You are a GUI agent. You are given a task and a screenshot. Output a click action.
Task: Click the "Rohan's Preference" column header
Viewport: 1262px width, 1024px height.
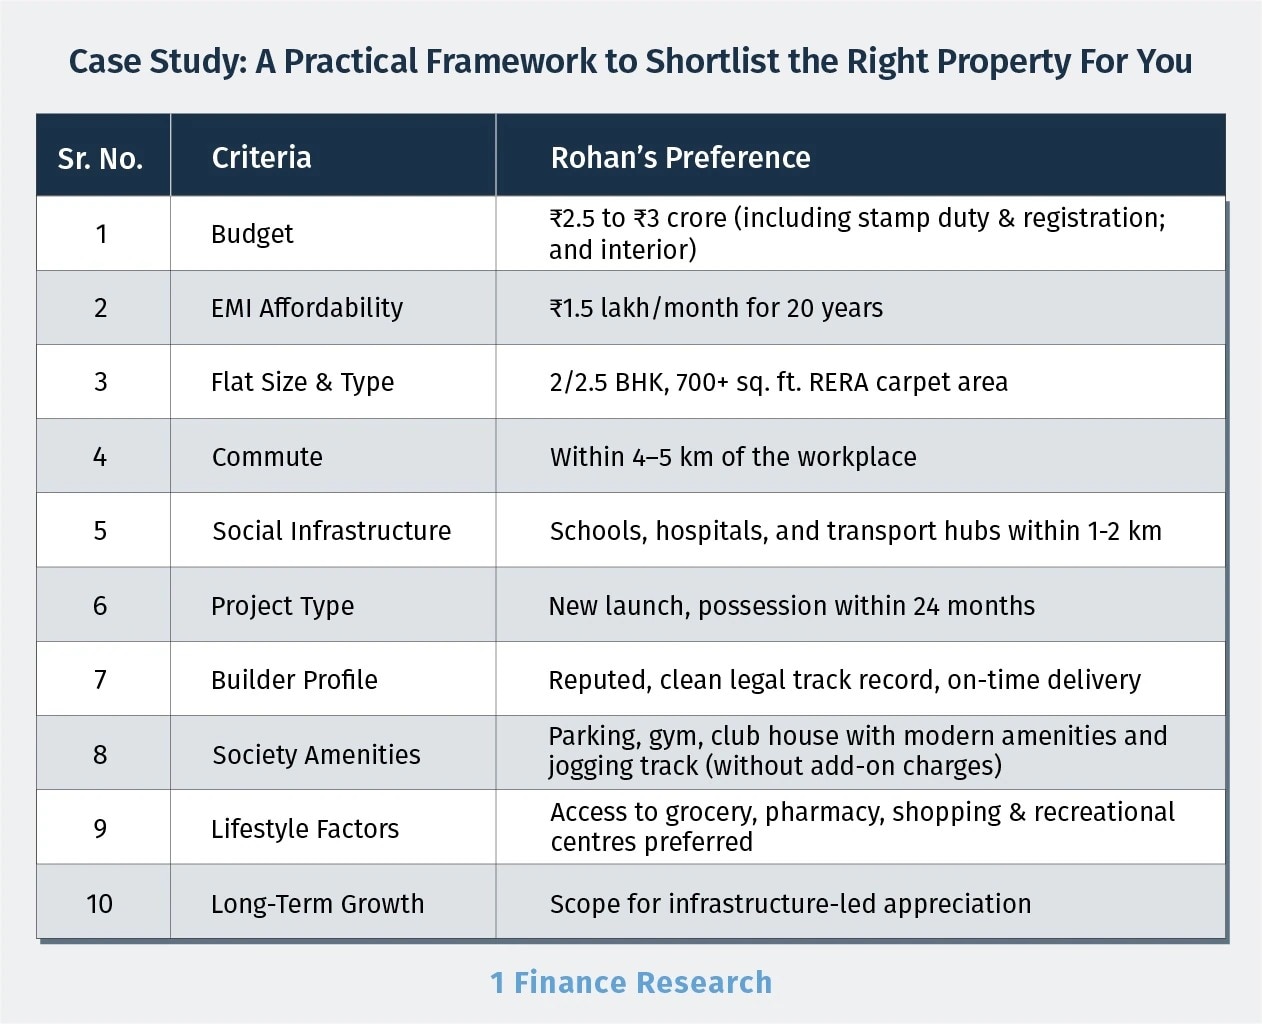pos(680,157)
